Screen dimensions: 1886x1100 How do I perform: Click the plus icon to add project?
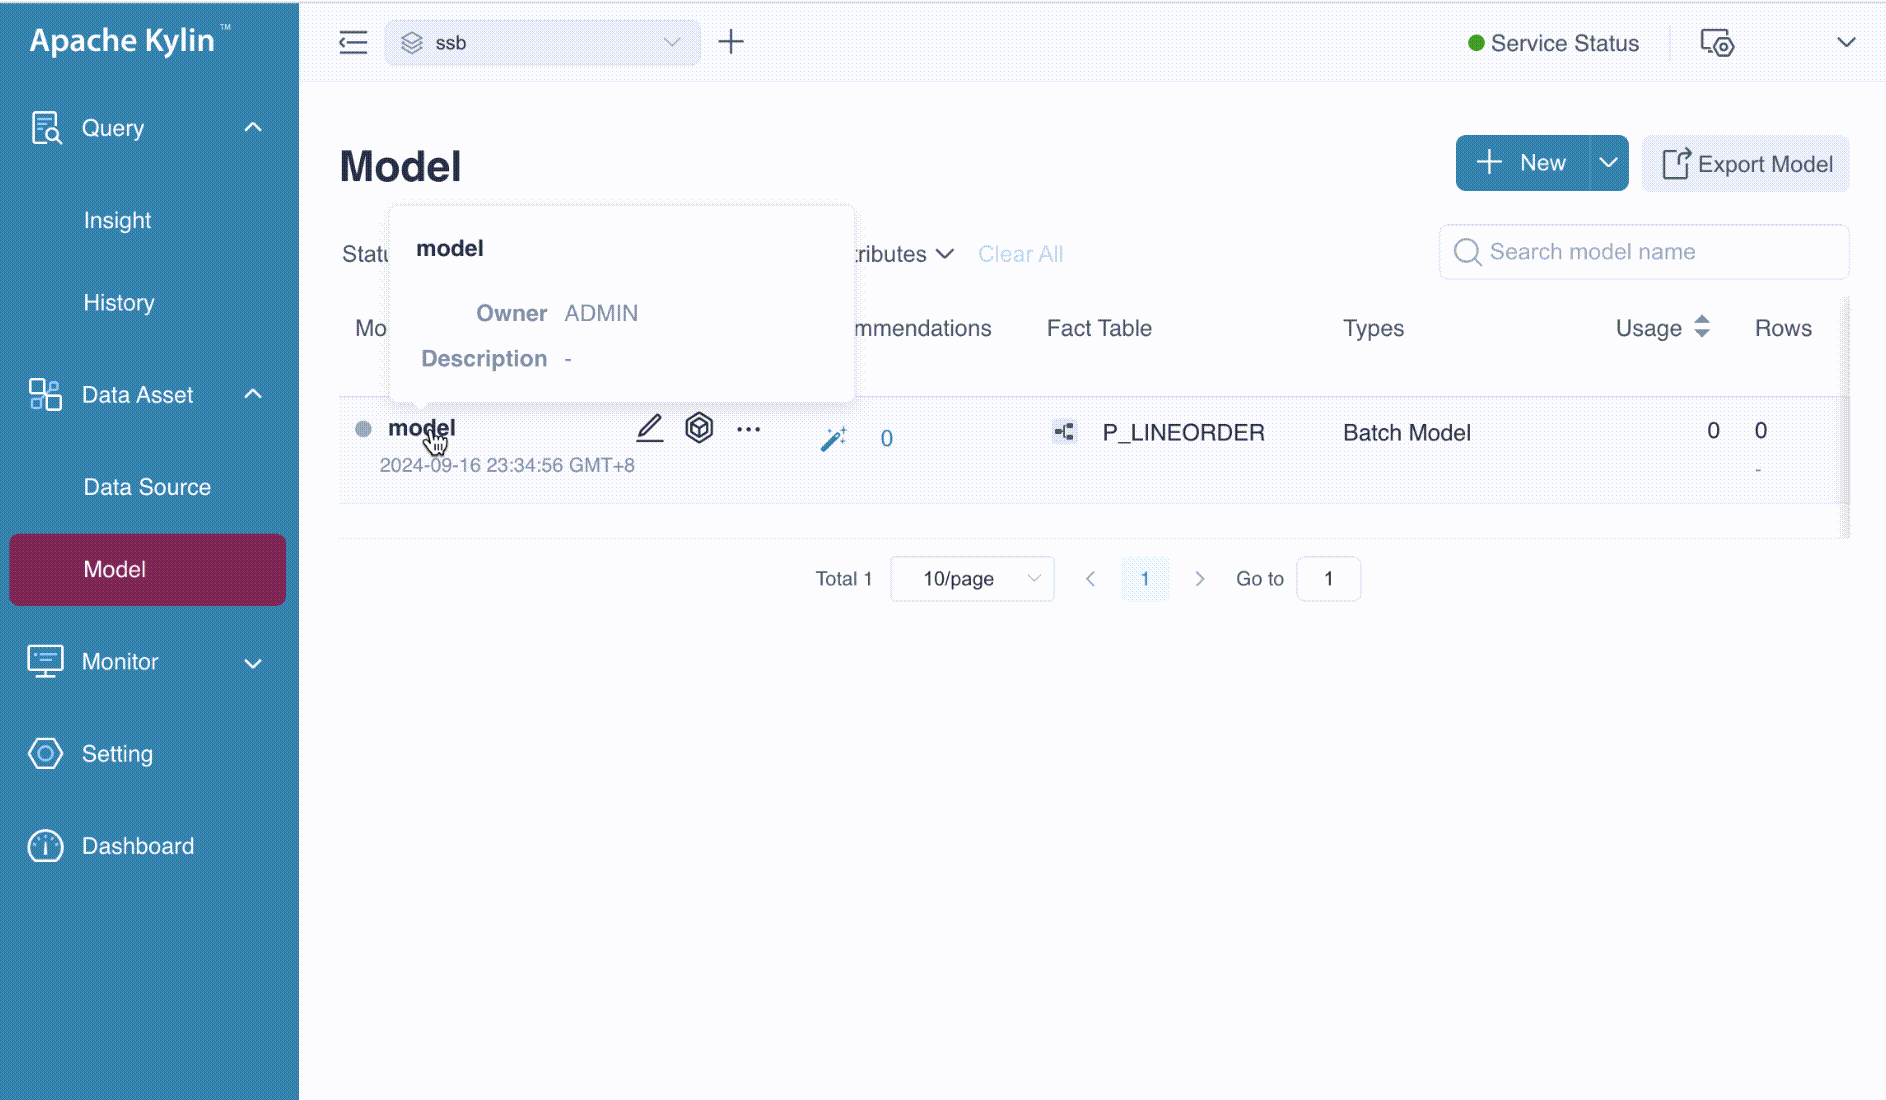coord(731,42)
